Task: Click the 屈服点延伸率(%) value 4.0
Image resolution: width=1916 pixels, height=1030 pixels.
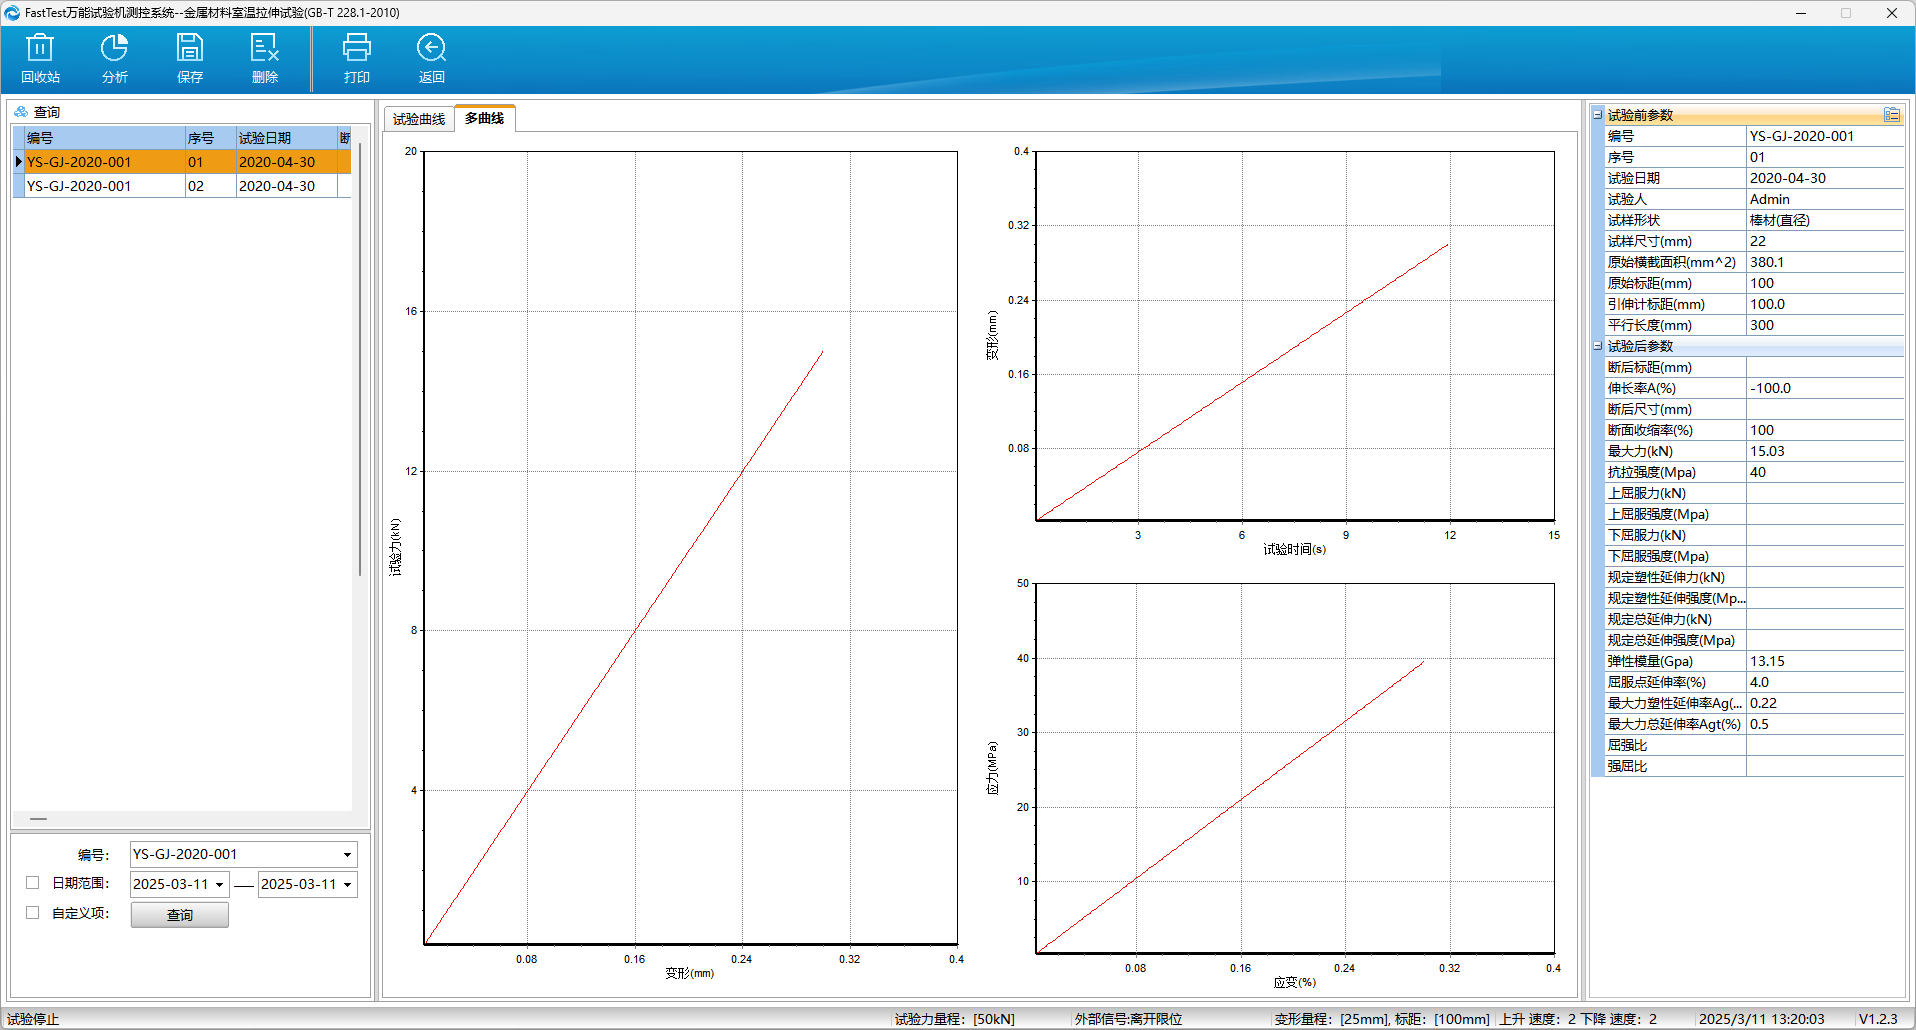Action: (1825, 682)
